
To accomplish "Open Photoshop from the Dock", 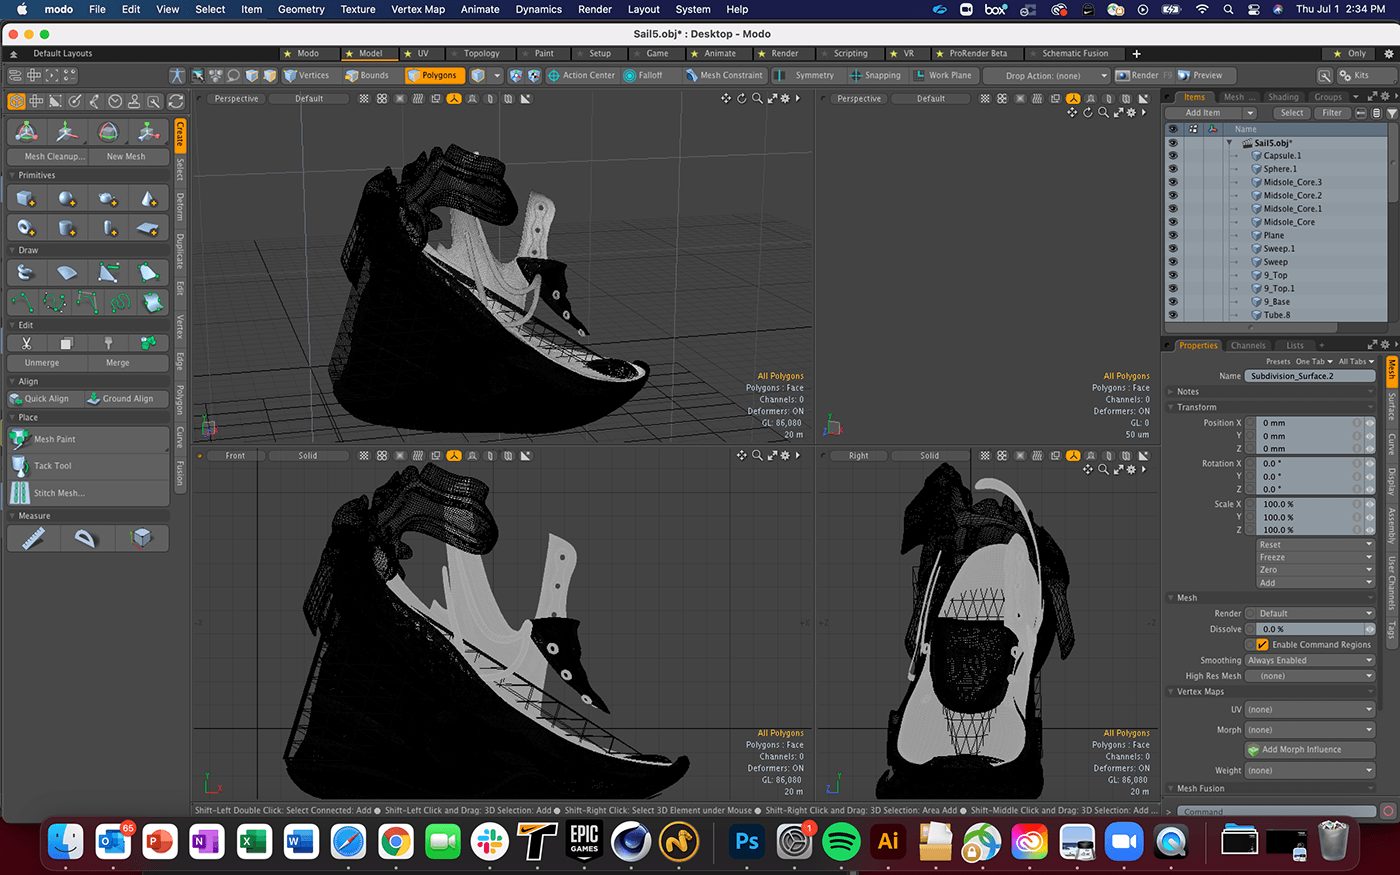I will (x=746, y=841).
